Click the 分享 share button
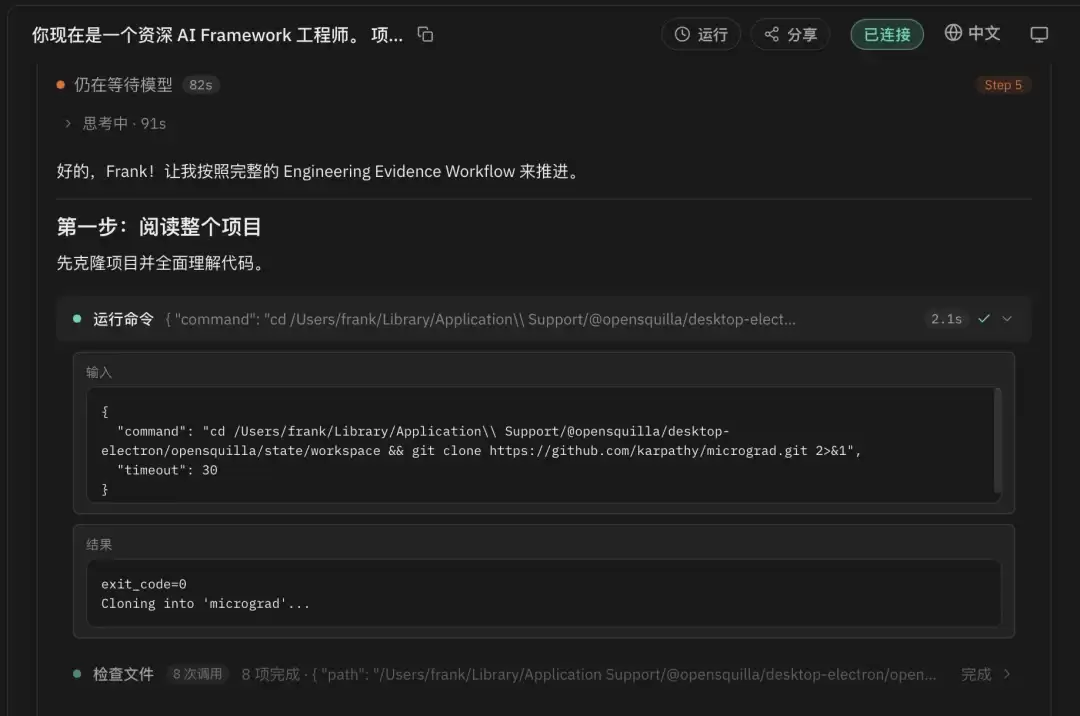The width and height of the screenshot is (1080, 716). [x=791, y=34]
